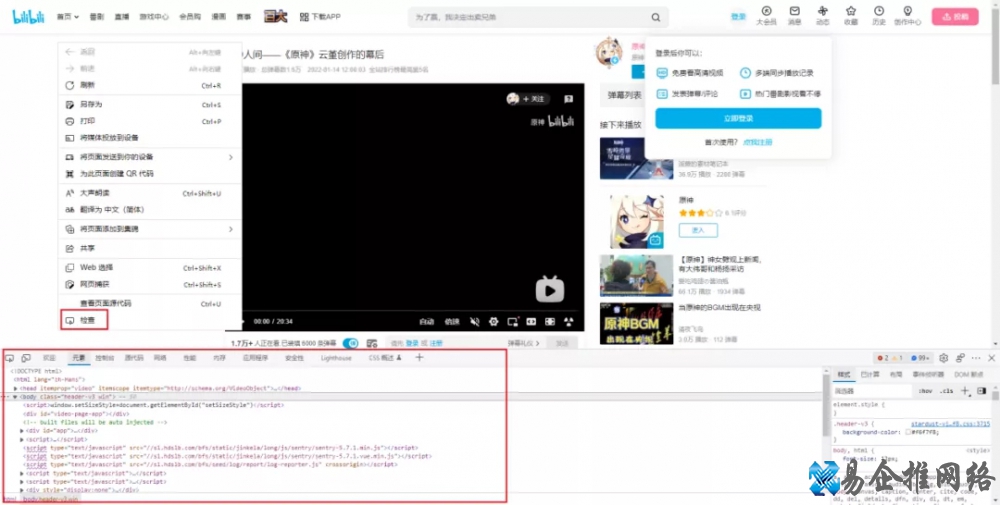Enable picture-in-picture in the player
This screenshot has height=505, width=1000.
point(512,321)
